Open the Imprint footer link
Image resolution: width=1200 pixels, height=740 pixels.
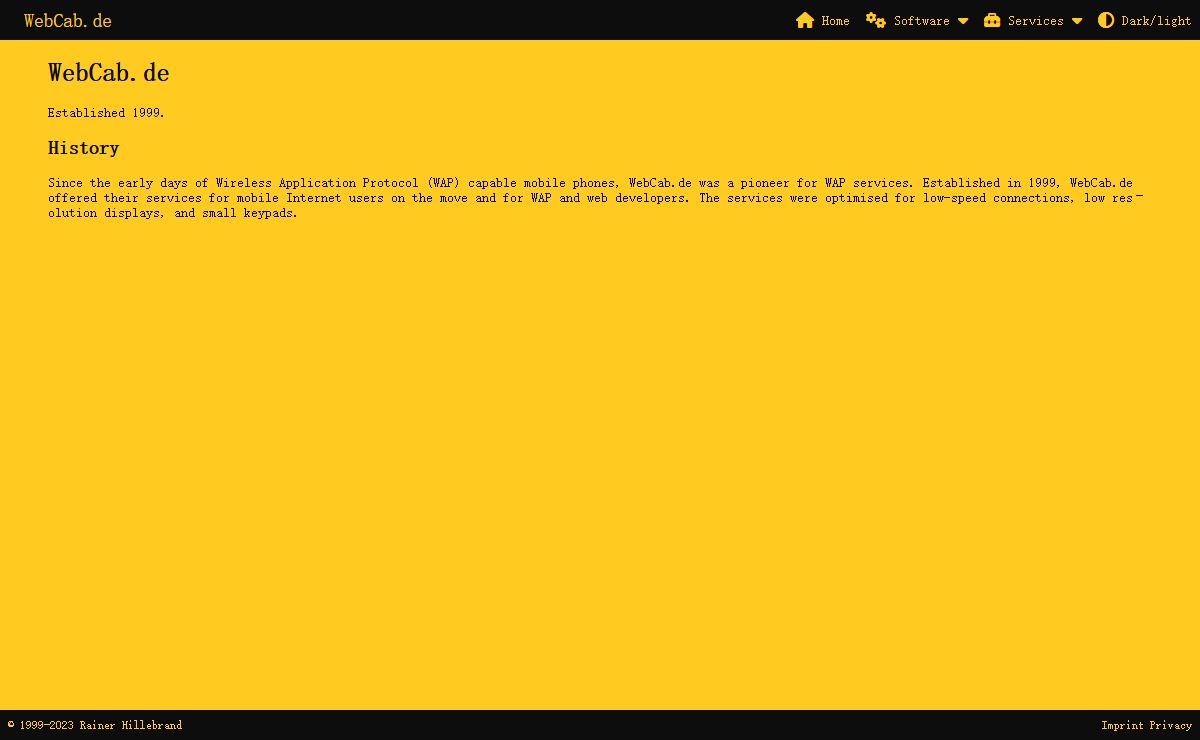click(1122, 726)
